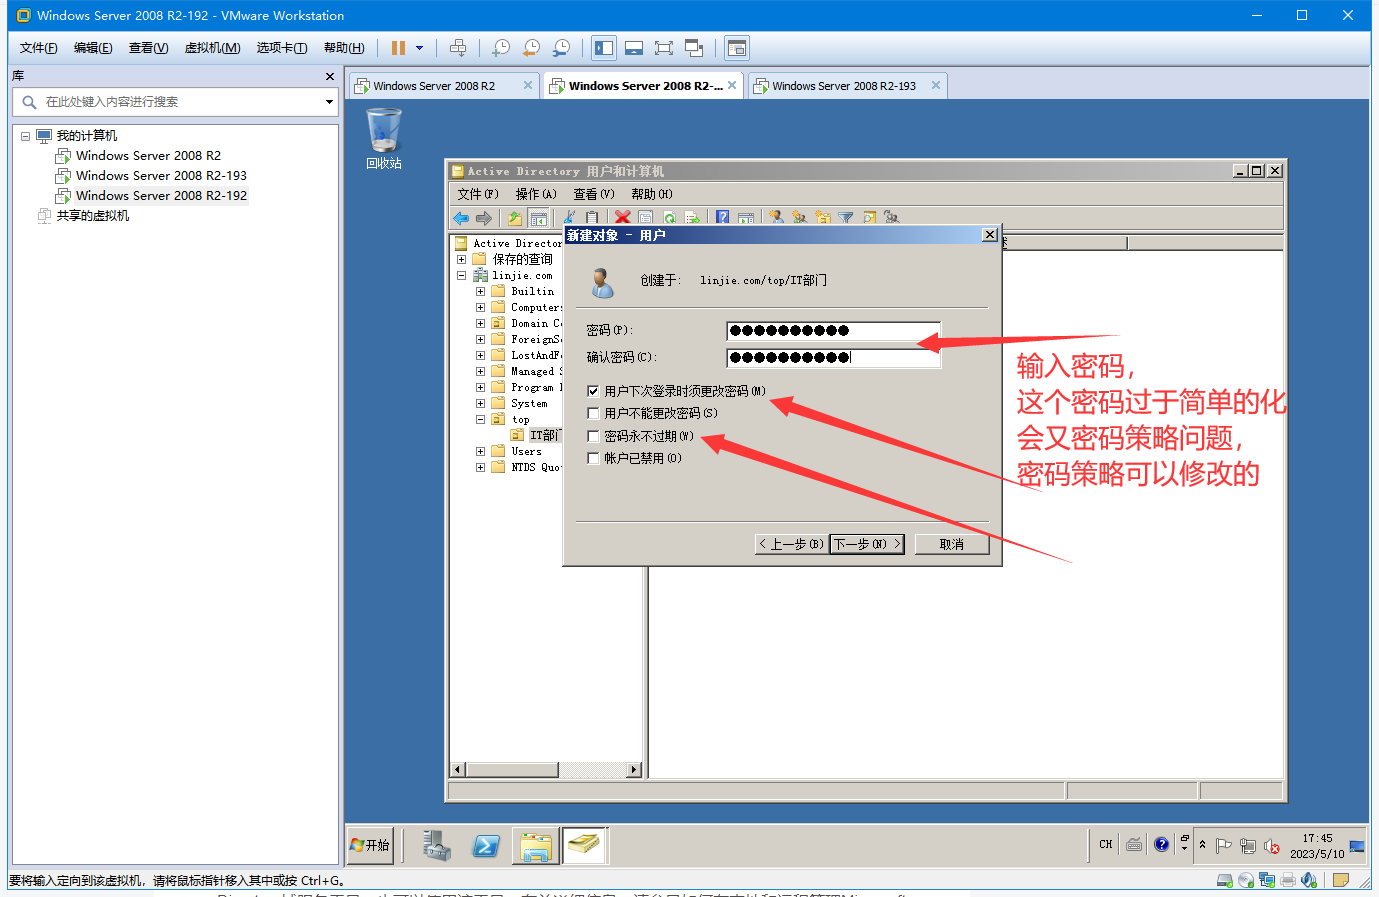The height and width of the screenshot is (897, 1379).
Task: Open the VMware Tabs (选项卡) menu
Action: pyautogui.click(x=281, y=48)
